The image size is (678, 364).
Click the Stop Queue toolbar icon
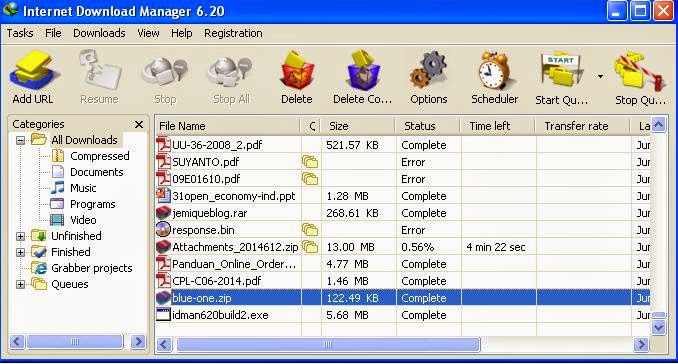[x=640, y=71]
